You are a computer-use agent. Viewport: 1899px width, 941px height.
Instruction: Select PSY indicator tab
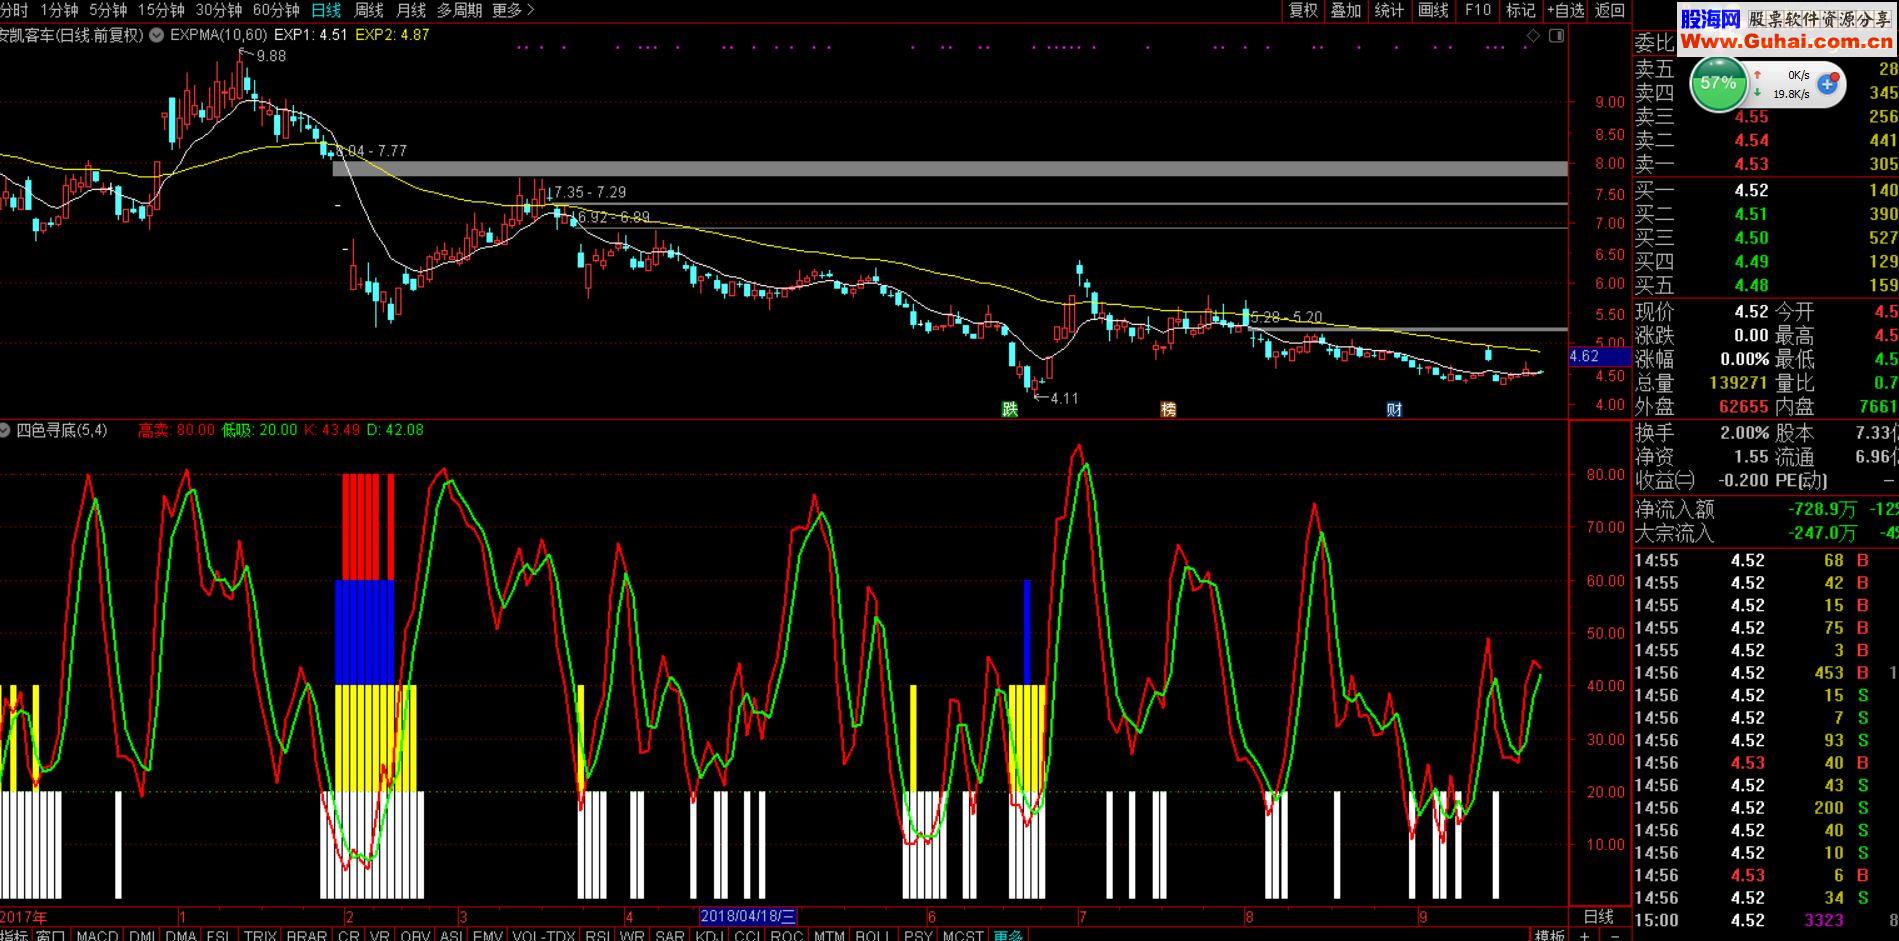click(x=918, y=935)
